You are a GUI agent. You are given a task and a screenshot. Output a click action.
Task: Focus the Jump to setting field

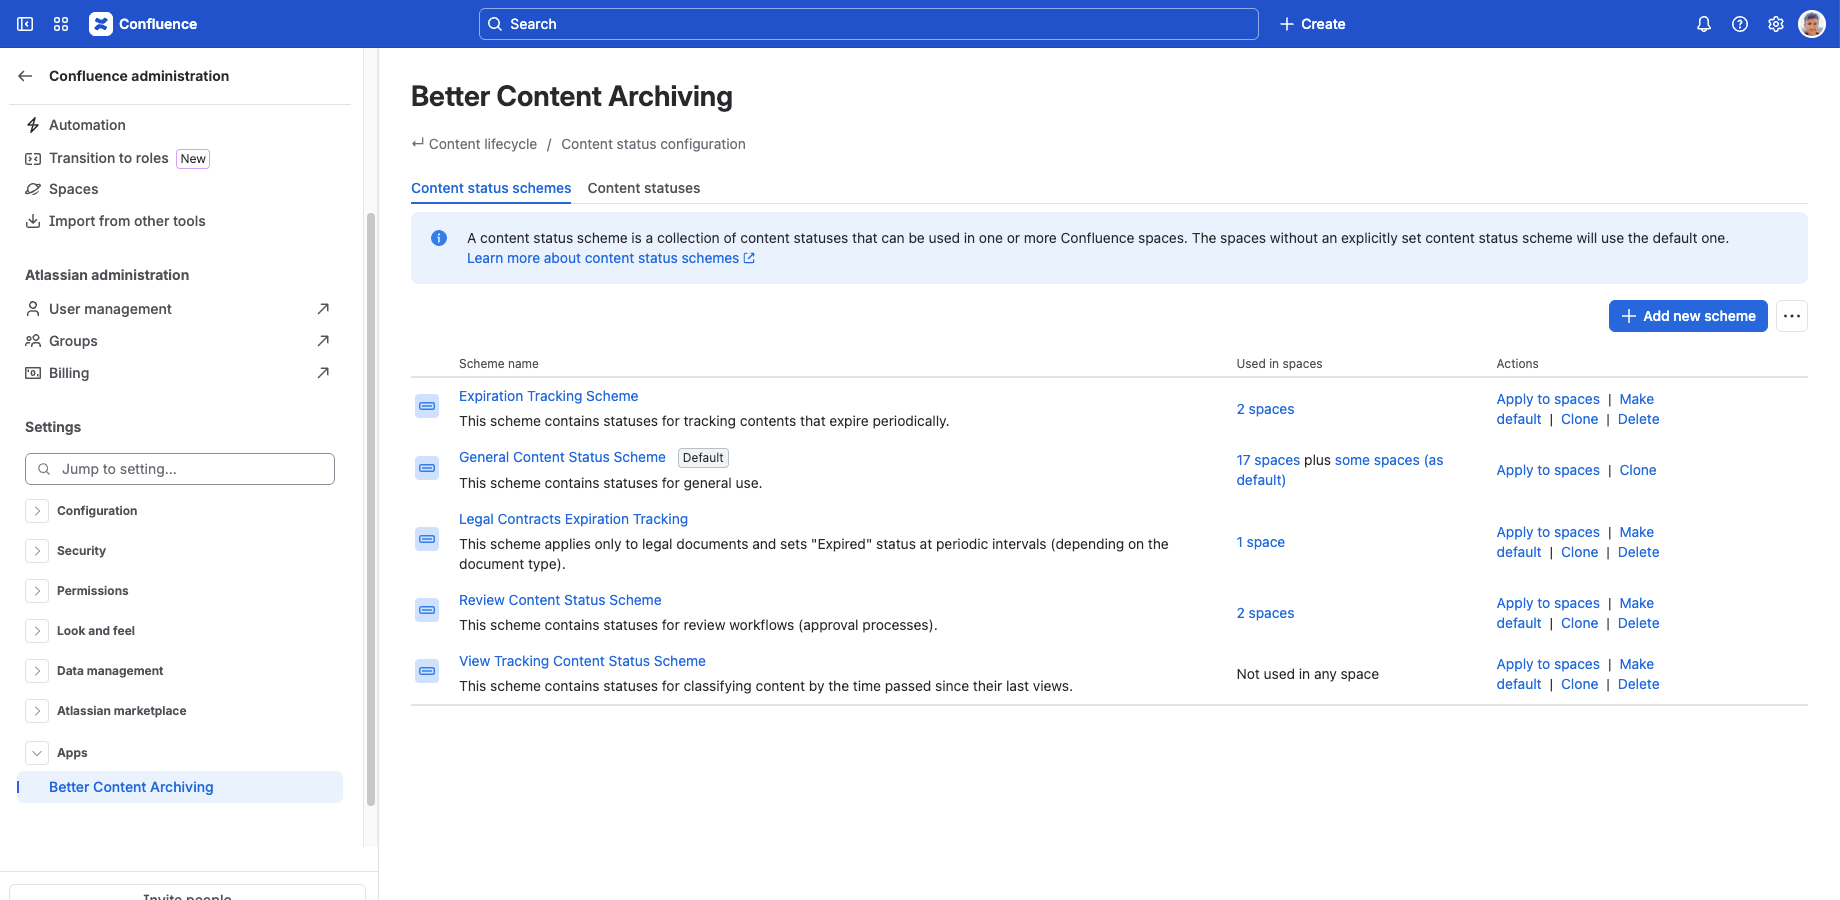pyautogui.click(x=180, y=469)
